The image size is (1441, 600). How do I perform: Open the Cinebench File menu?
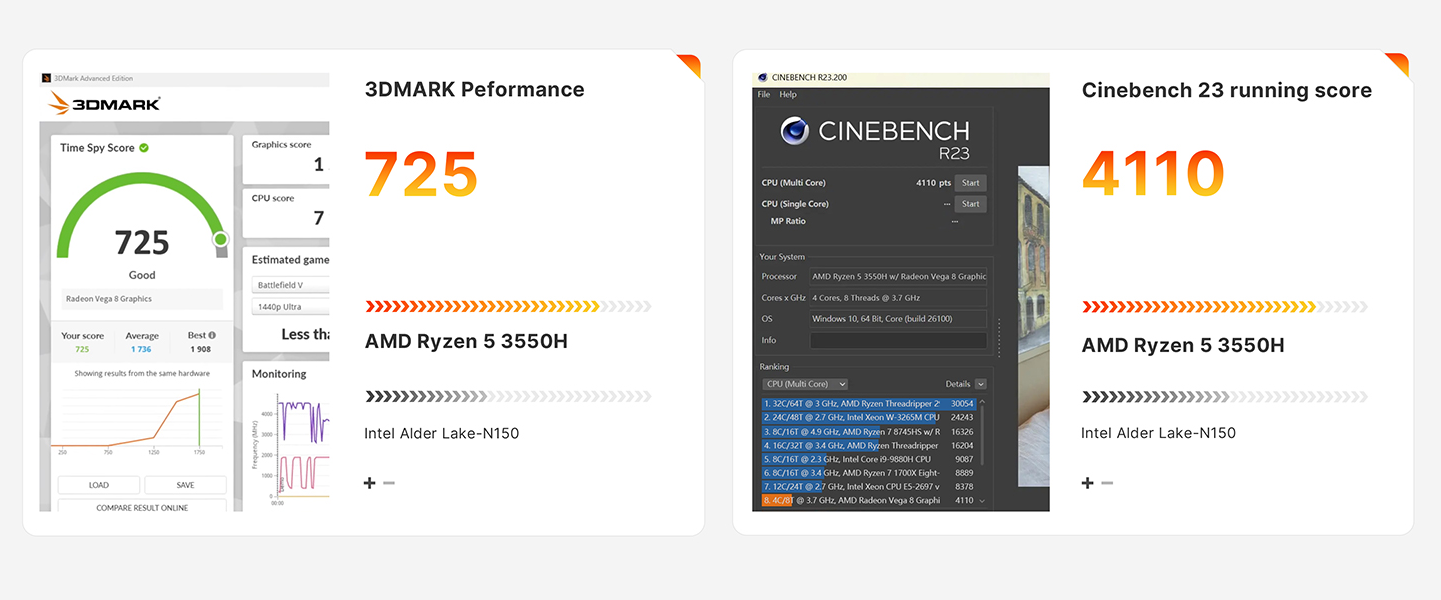click(x=764, y=95)
